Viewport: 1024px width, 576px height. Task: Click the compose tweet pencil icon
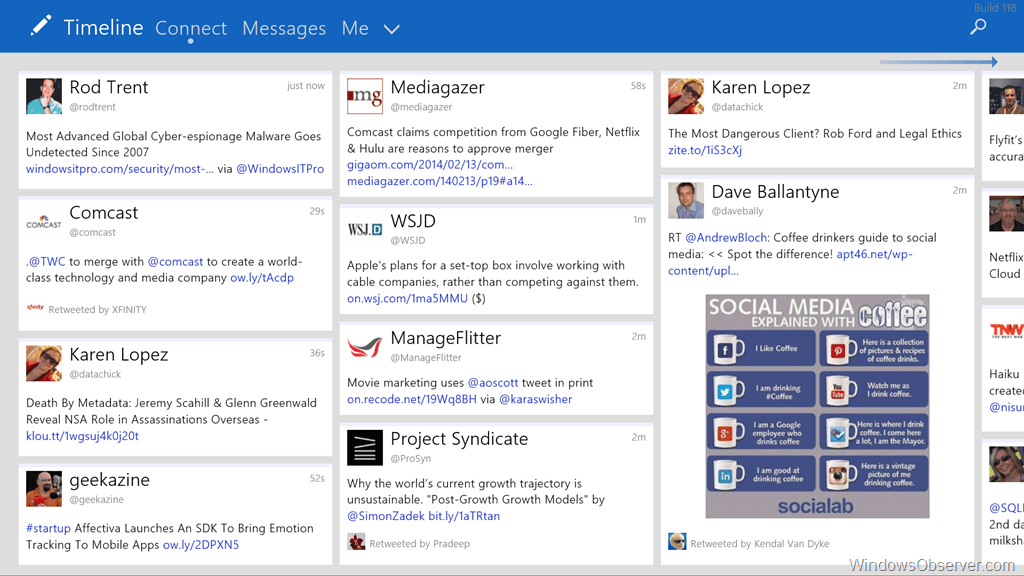[x=40, y=26]
